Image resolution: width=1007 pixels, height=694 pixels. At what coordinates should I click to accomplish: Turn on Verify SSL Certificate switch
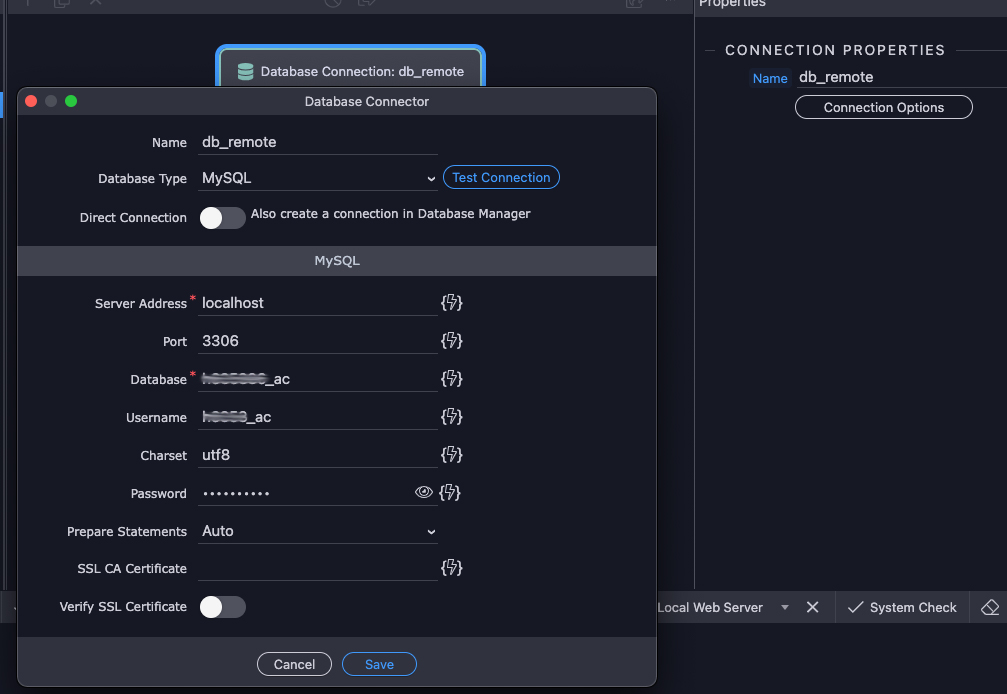(x=222, y=607)
